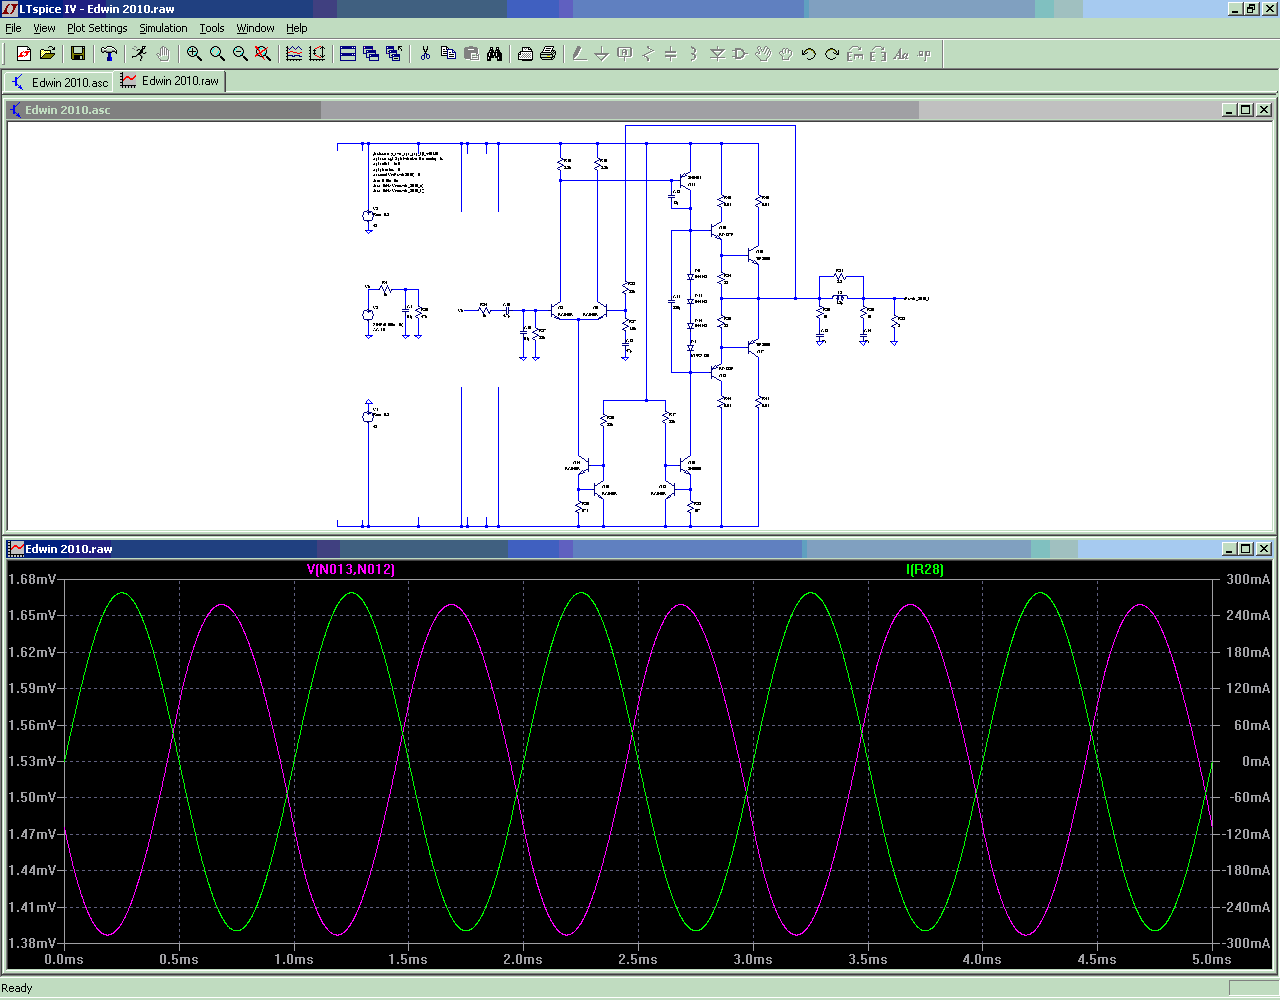Select the Ground symbol tool
The image size is (1280, 1000).
coord(602,54)
